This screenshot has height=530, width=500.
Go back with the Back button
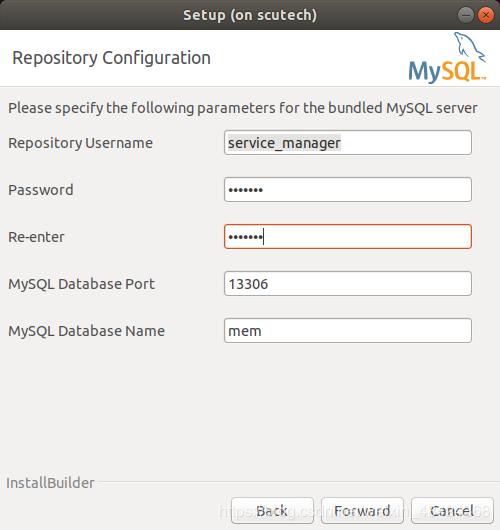[272, 510]
